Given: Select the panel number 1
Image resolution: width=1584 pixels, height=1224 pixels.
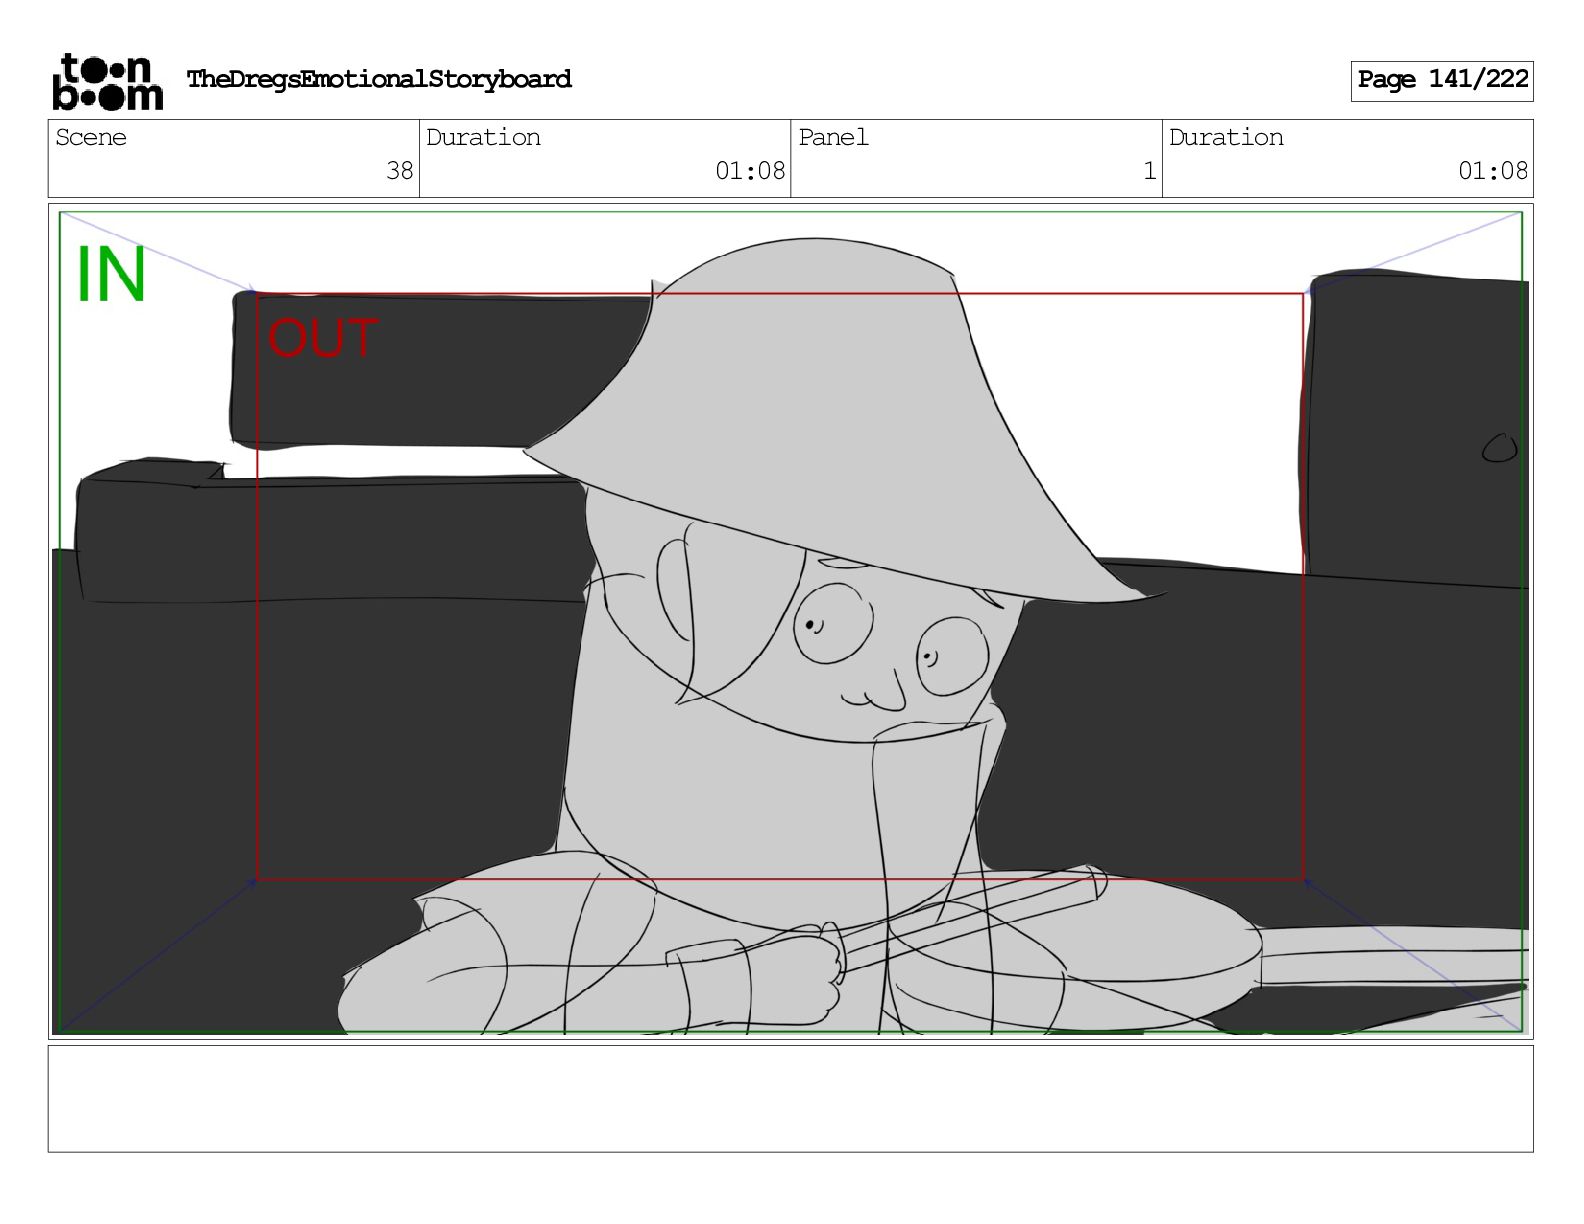Looking at the screenshot, I should (x=1150, y=171).
